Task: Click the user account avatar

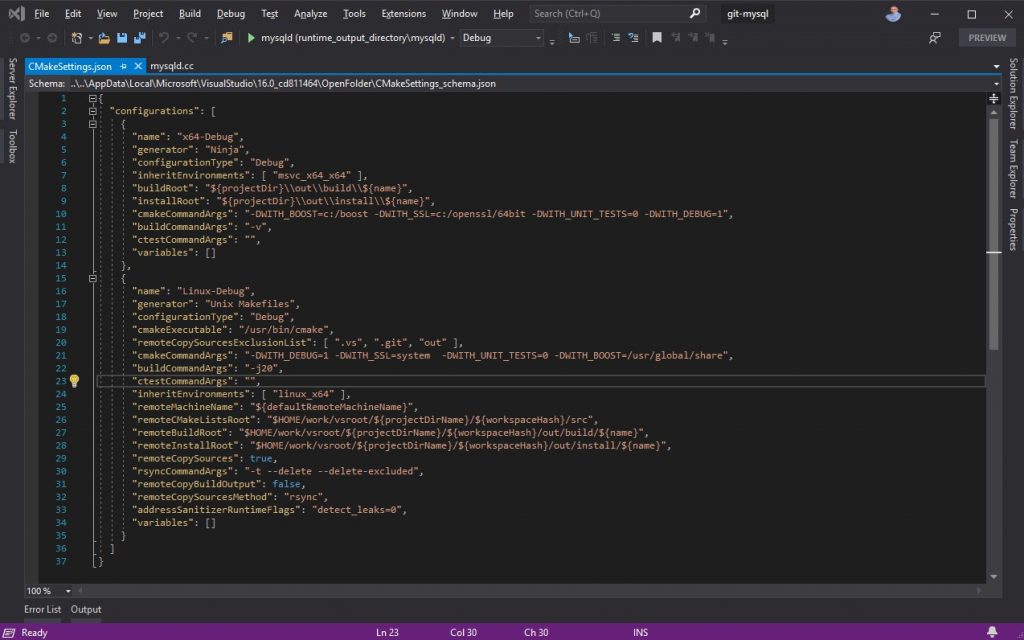Action: click(x=893, y=14)
